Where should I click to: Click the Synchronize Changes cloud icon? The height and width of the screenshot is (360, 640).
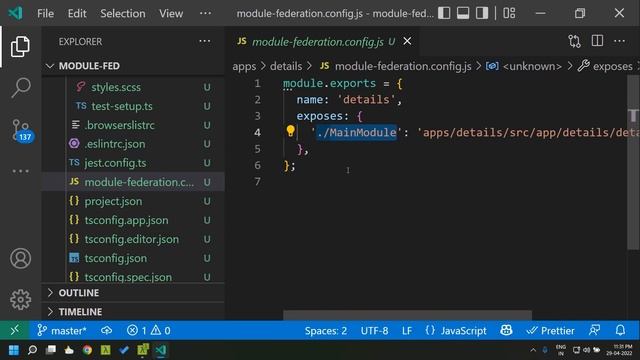pyautogui.click(x=107, y=330)
